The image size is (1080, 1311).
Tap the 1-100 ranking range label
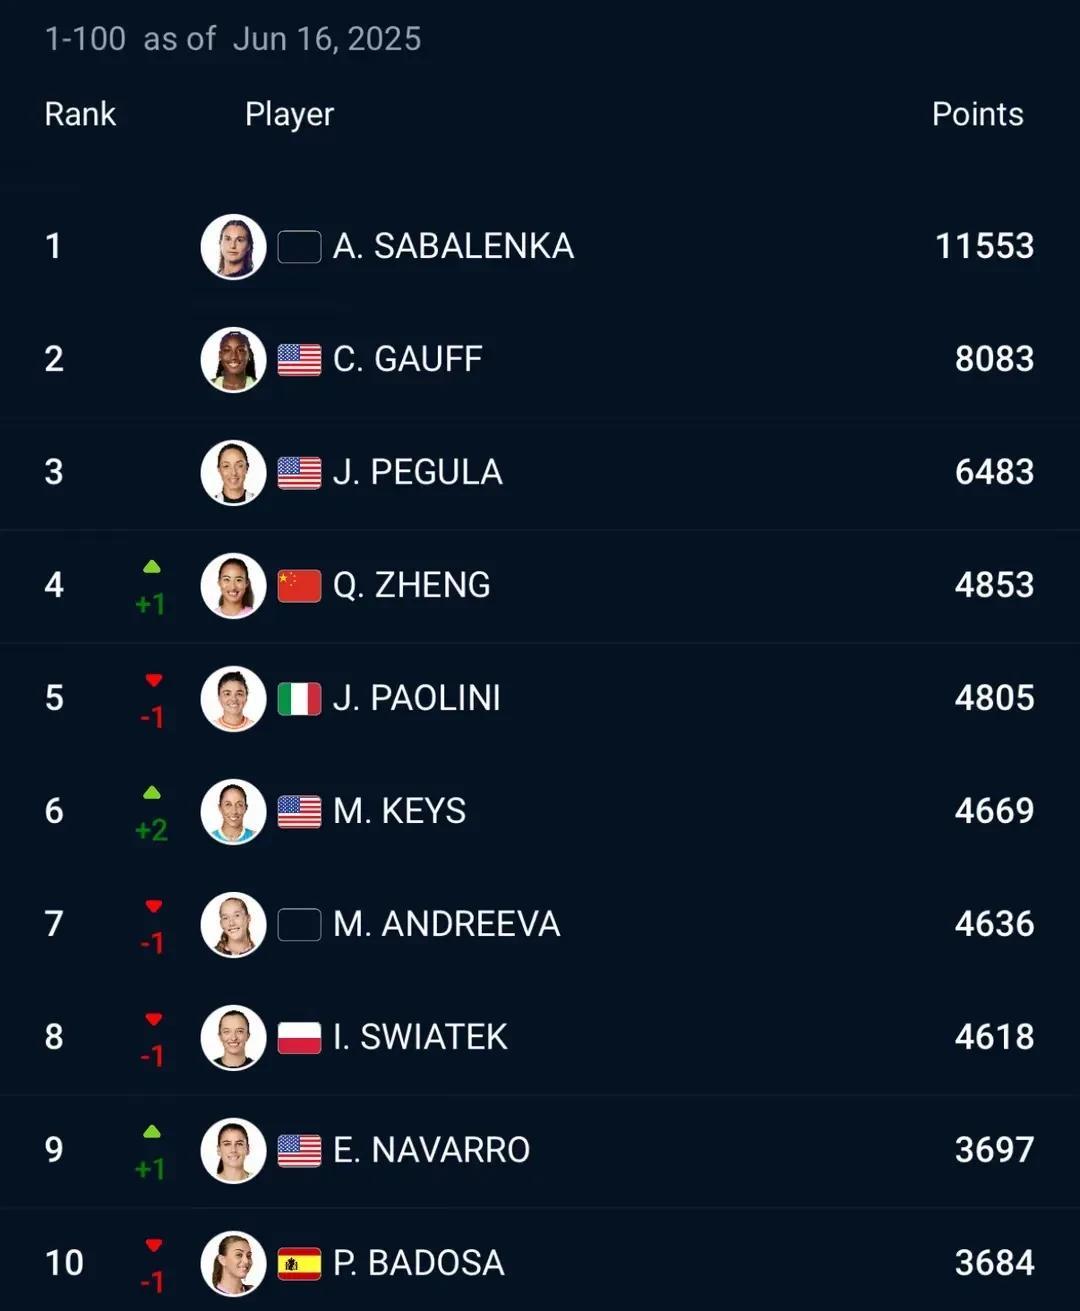coord(85,39)
